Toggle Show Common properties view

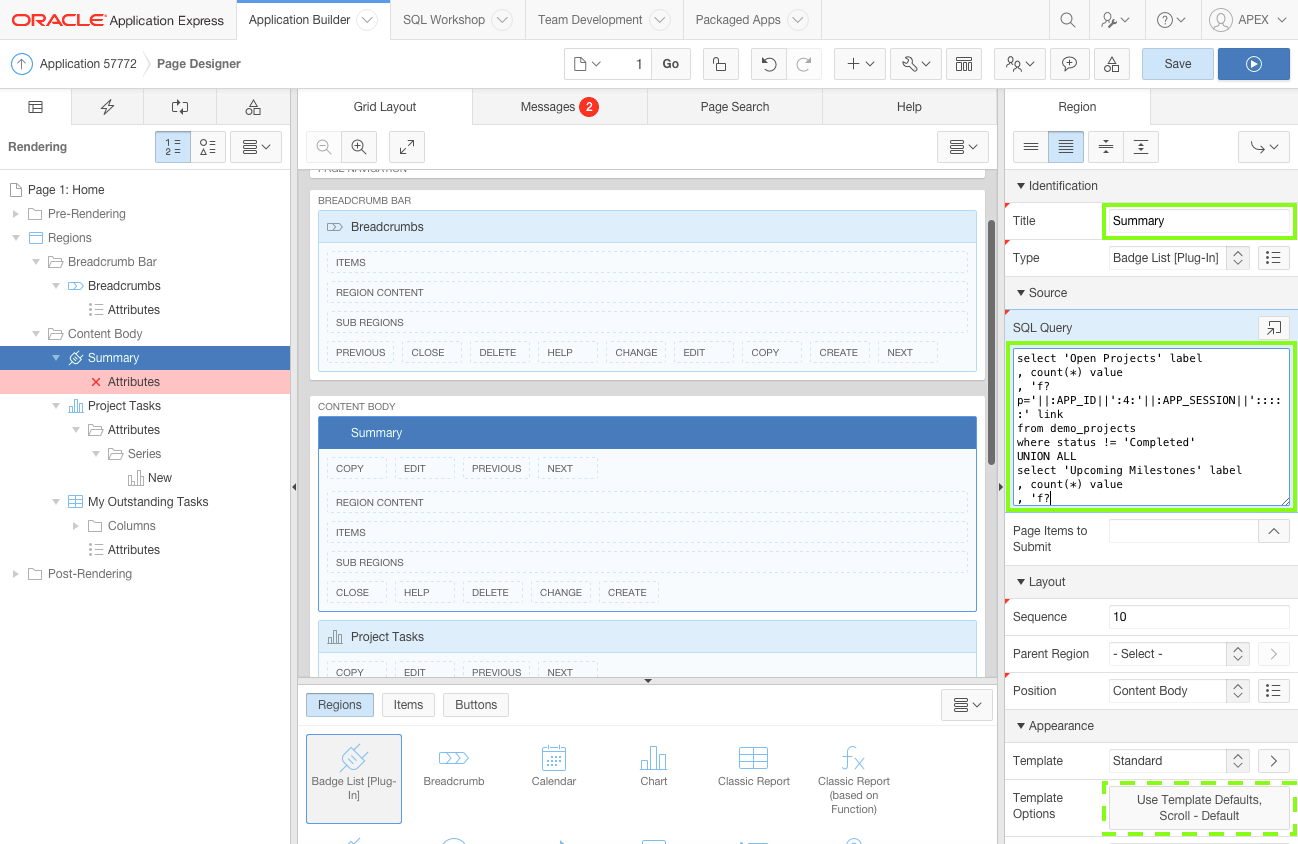click(x=1030, y=147)
